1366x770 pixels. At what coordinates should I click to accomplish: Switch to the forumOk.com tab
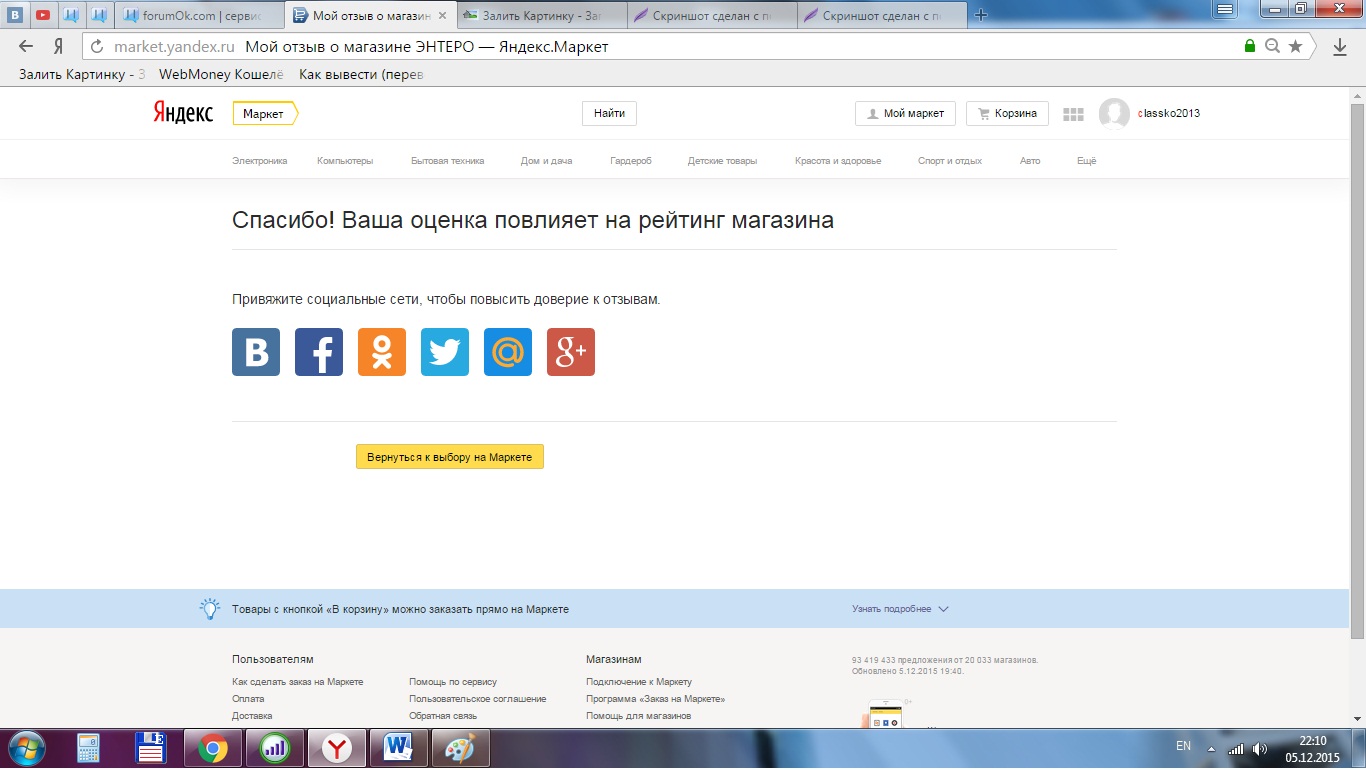(200, 15)
